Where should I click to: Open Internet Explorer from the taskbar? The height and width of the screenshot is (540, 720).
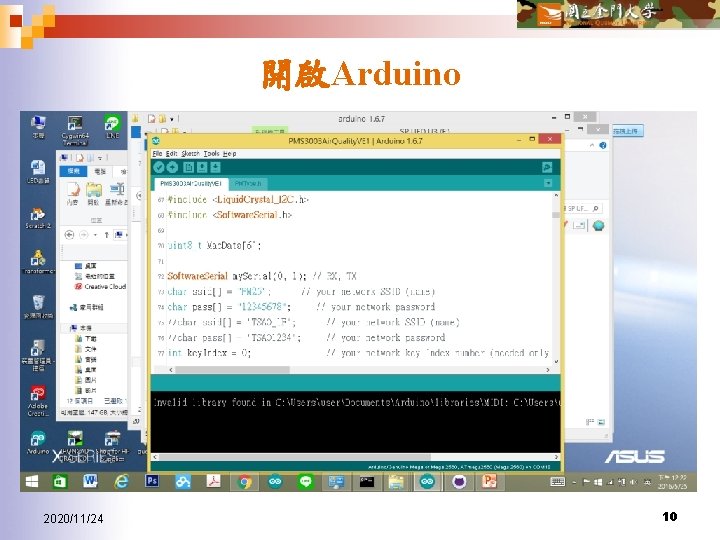pyautogui.click(x=121, y=481)
